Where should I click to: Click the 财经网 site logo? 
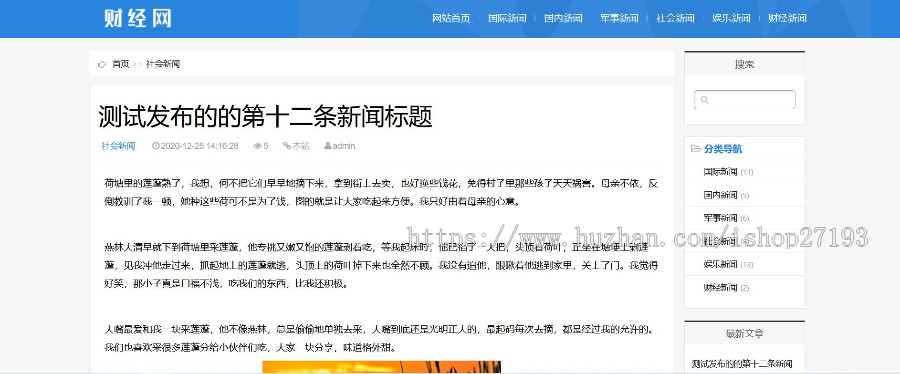[x=138, y=18]
